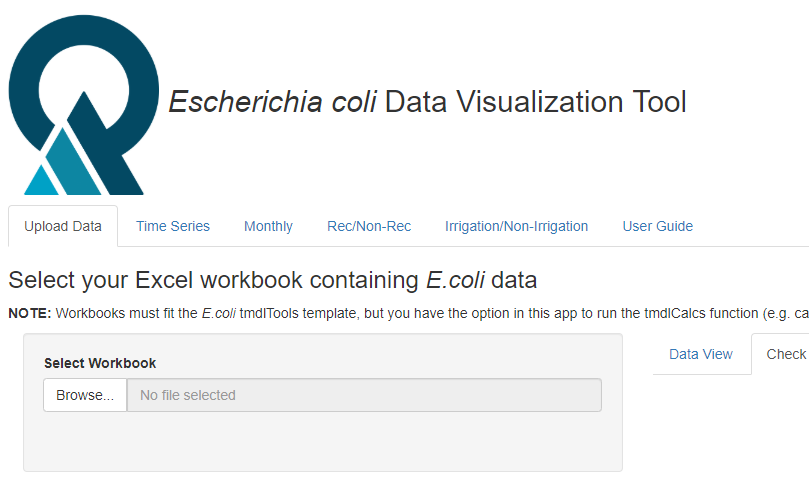Switch to the Data View tab
Screen dimensions: 809x481
point(701,354)
